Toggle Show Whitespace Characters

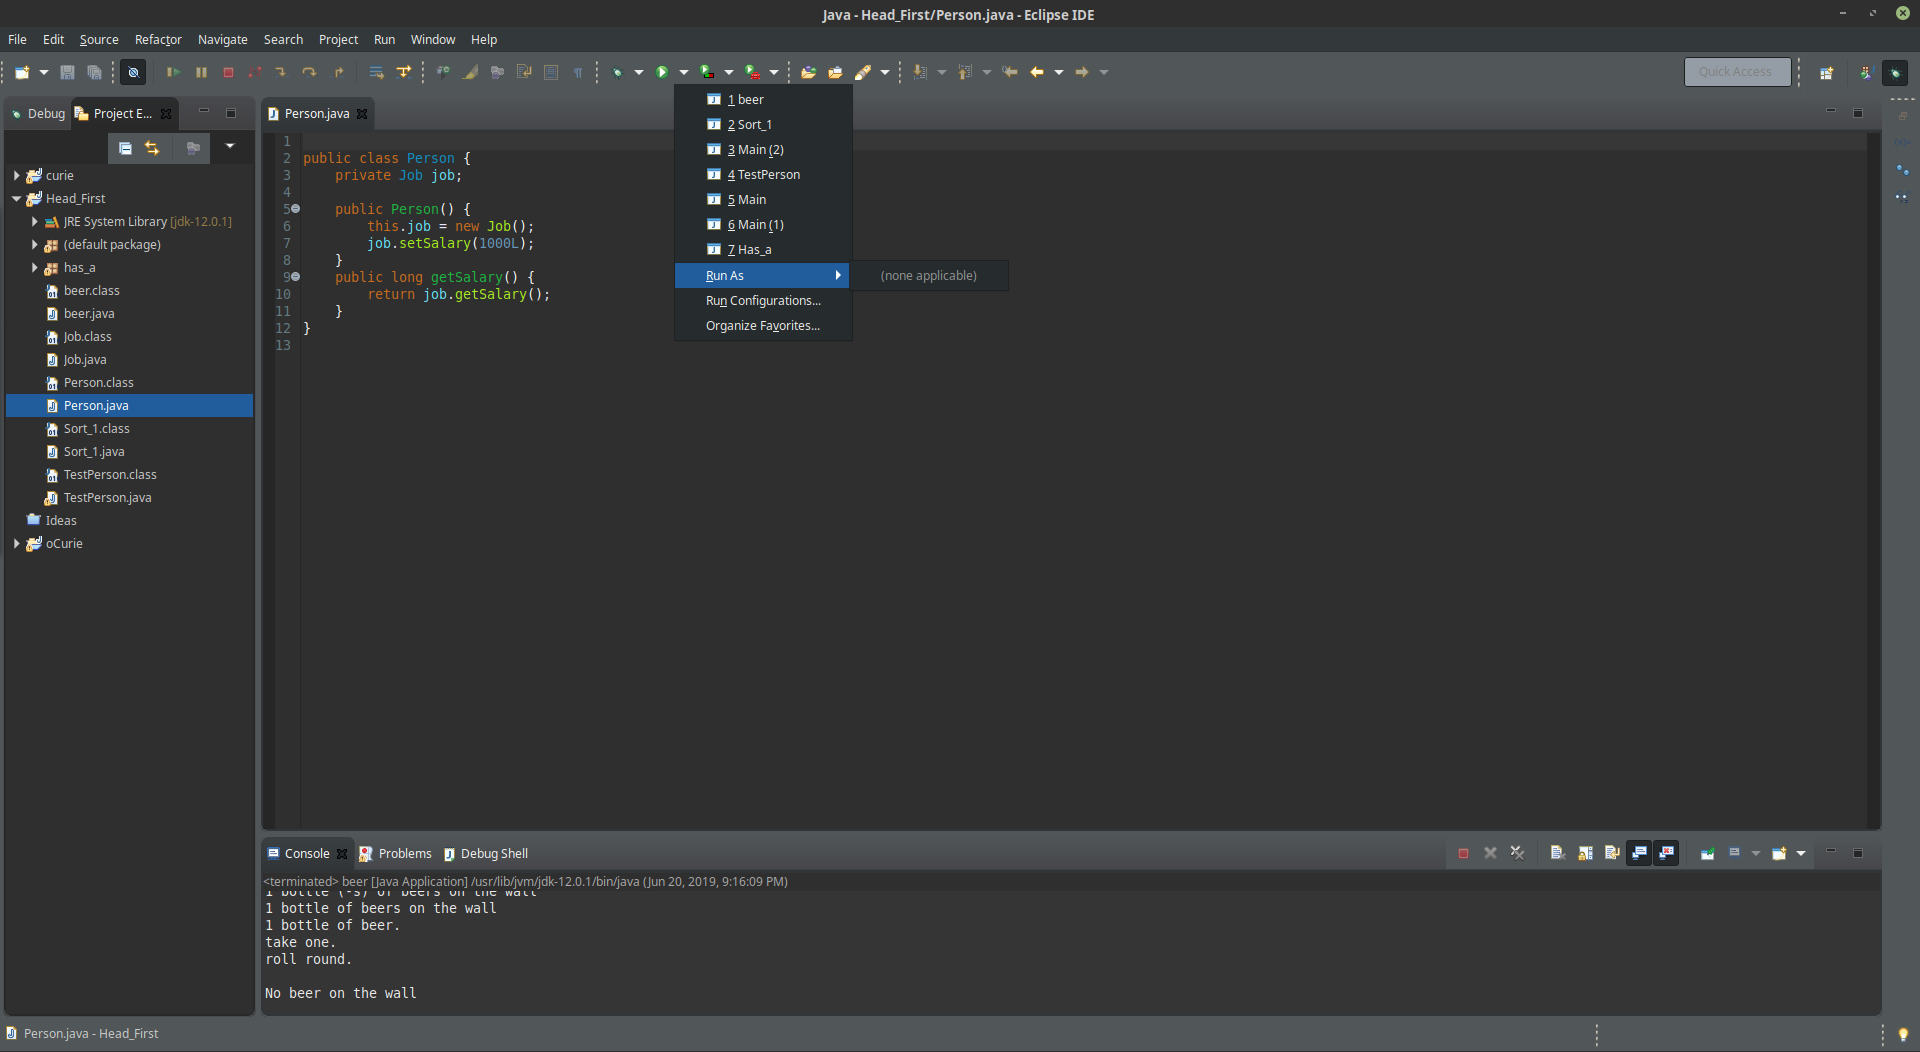point(578,72)
